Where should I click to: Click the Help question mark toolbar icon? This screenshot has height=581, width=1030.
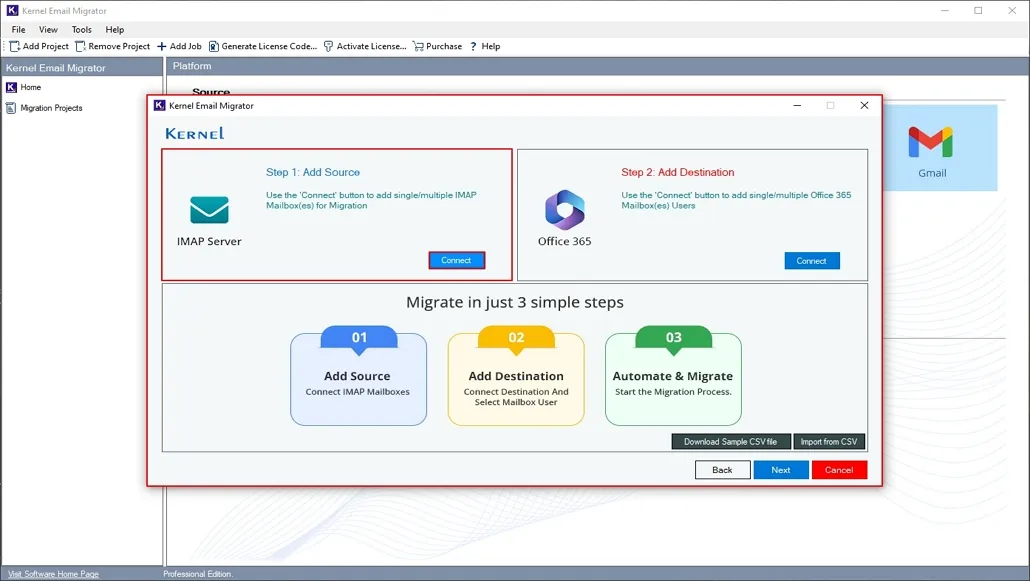473,46
